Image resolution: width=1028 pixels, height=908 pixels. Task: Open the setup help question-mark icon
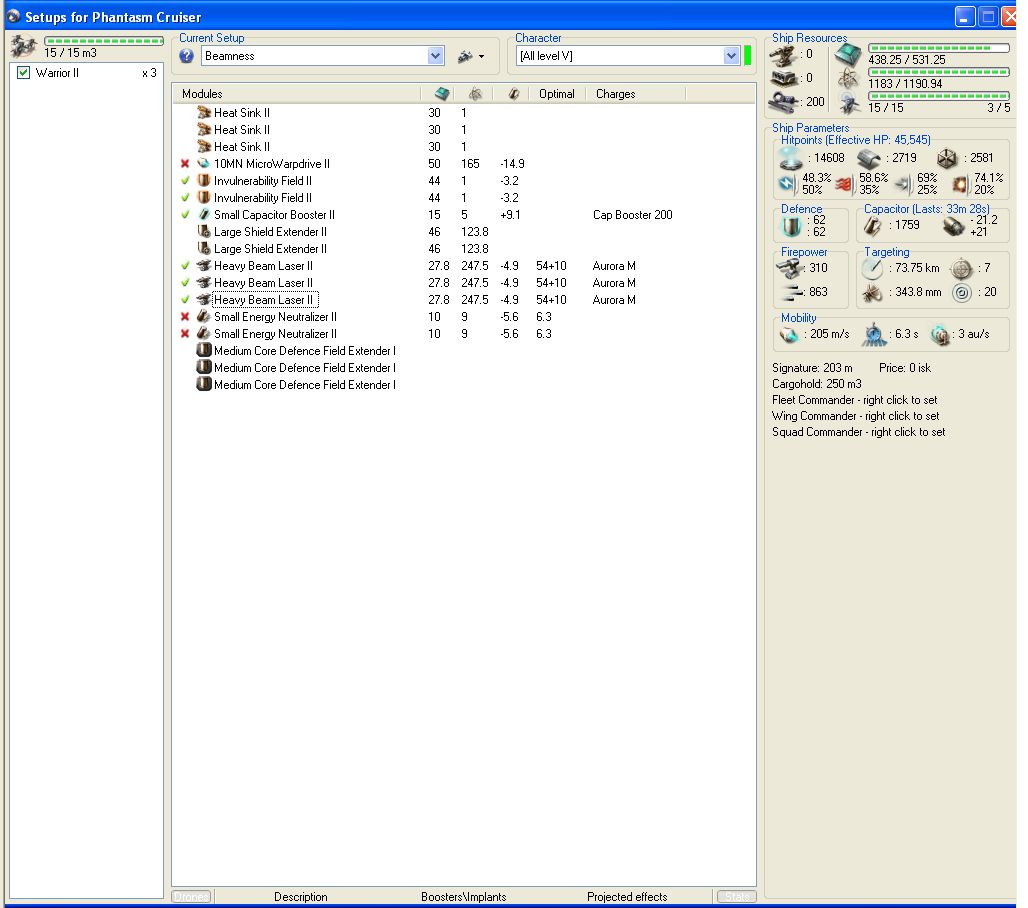coord(186,56)
